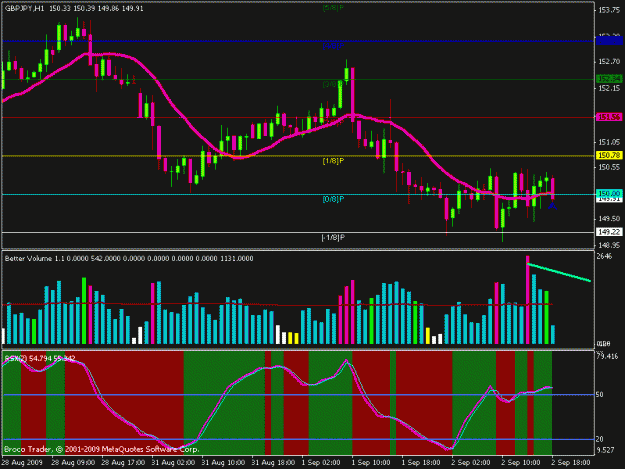This screenshot has width=625, height=469.
Task: Click the blue up-arrow marker below the last candle
Action: [x=552, y=206]
